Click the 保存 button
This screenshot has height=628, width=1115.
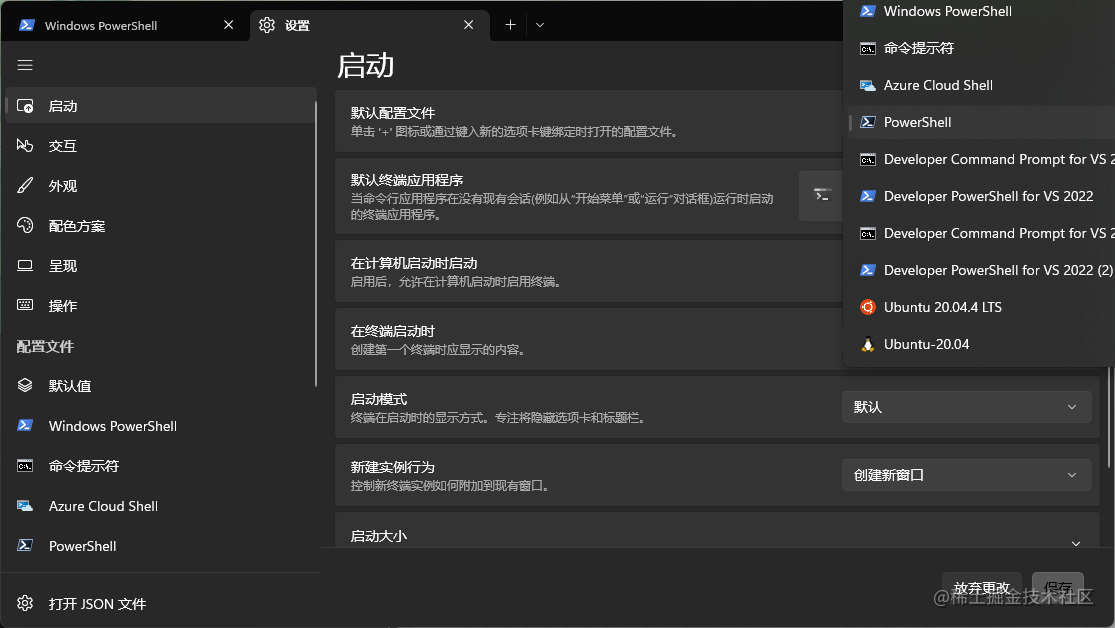click(x=1057, y=588)
